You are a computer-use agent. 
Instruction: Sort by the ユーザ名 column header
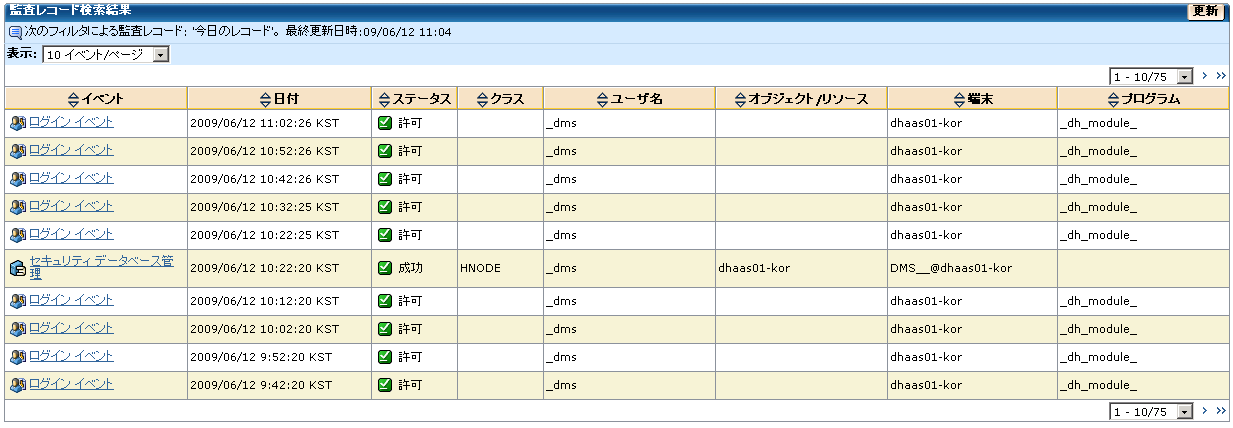point(630,98)
